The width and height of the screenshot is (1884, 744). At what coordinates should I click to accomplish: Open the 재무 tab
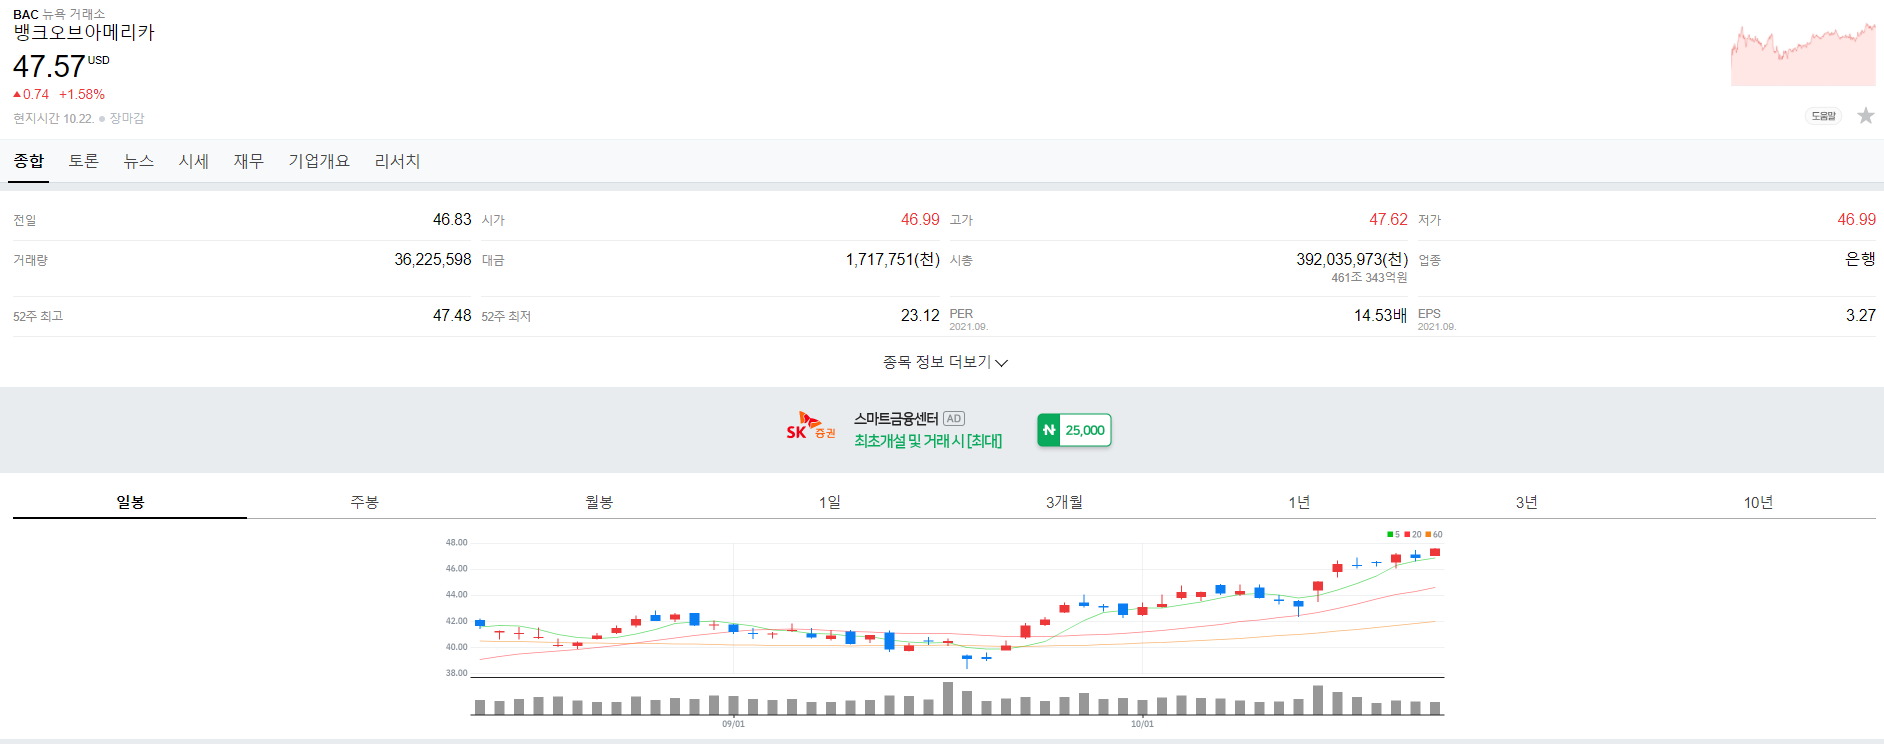(x=249, y=161)
